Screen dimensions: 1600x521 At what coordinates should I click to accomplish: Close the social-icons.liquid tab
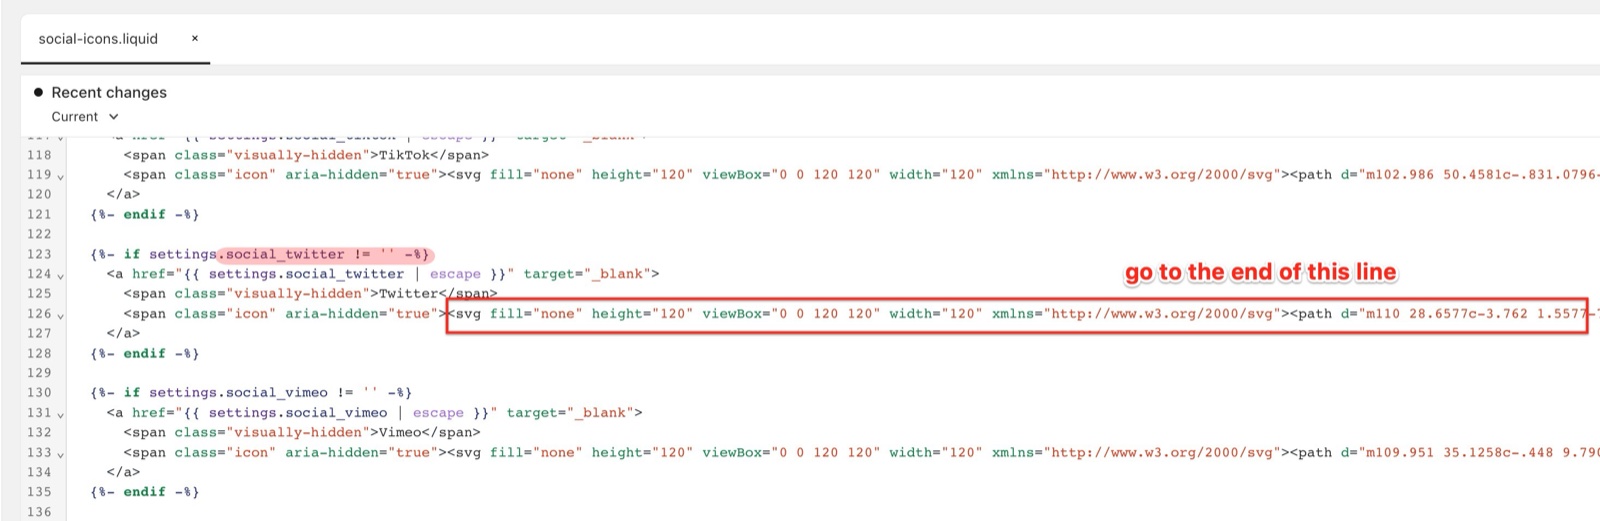[195, 38]
